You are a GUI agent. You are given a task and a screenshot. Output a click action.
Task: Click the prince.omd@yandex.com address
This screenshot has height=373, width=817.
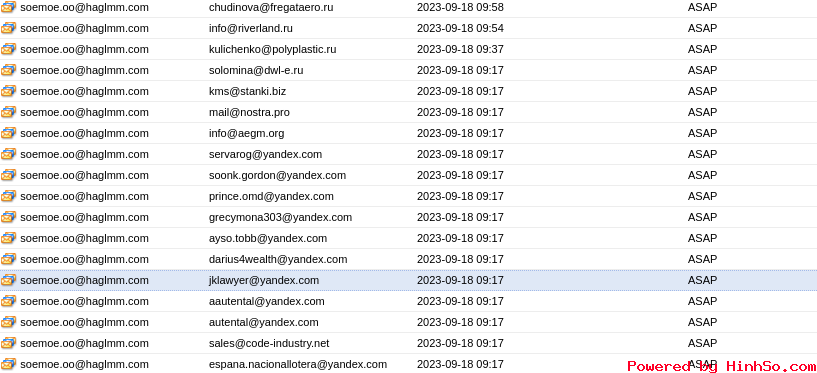(271, 196)
